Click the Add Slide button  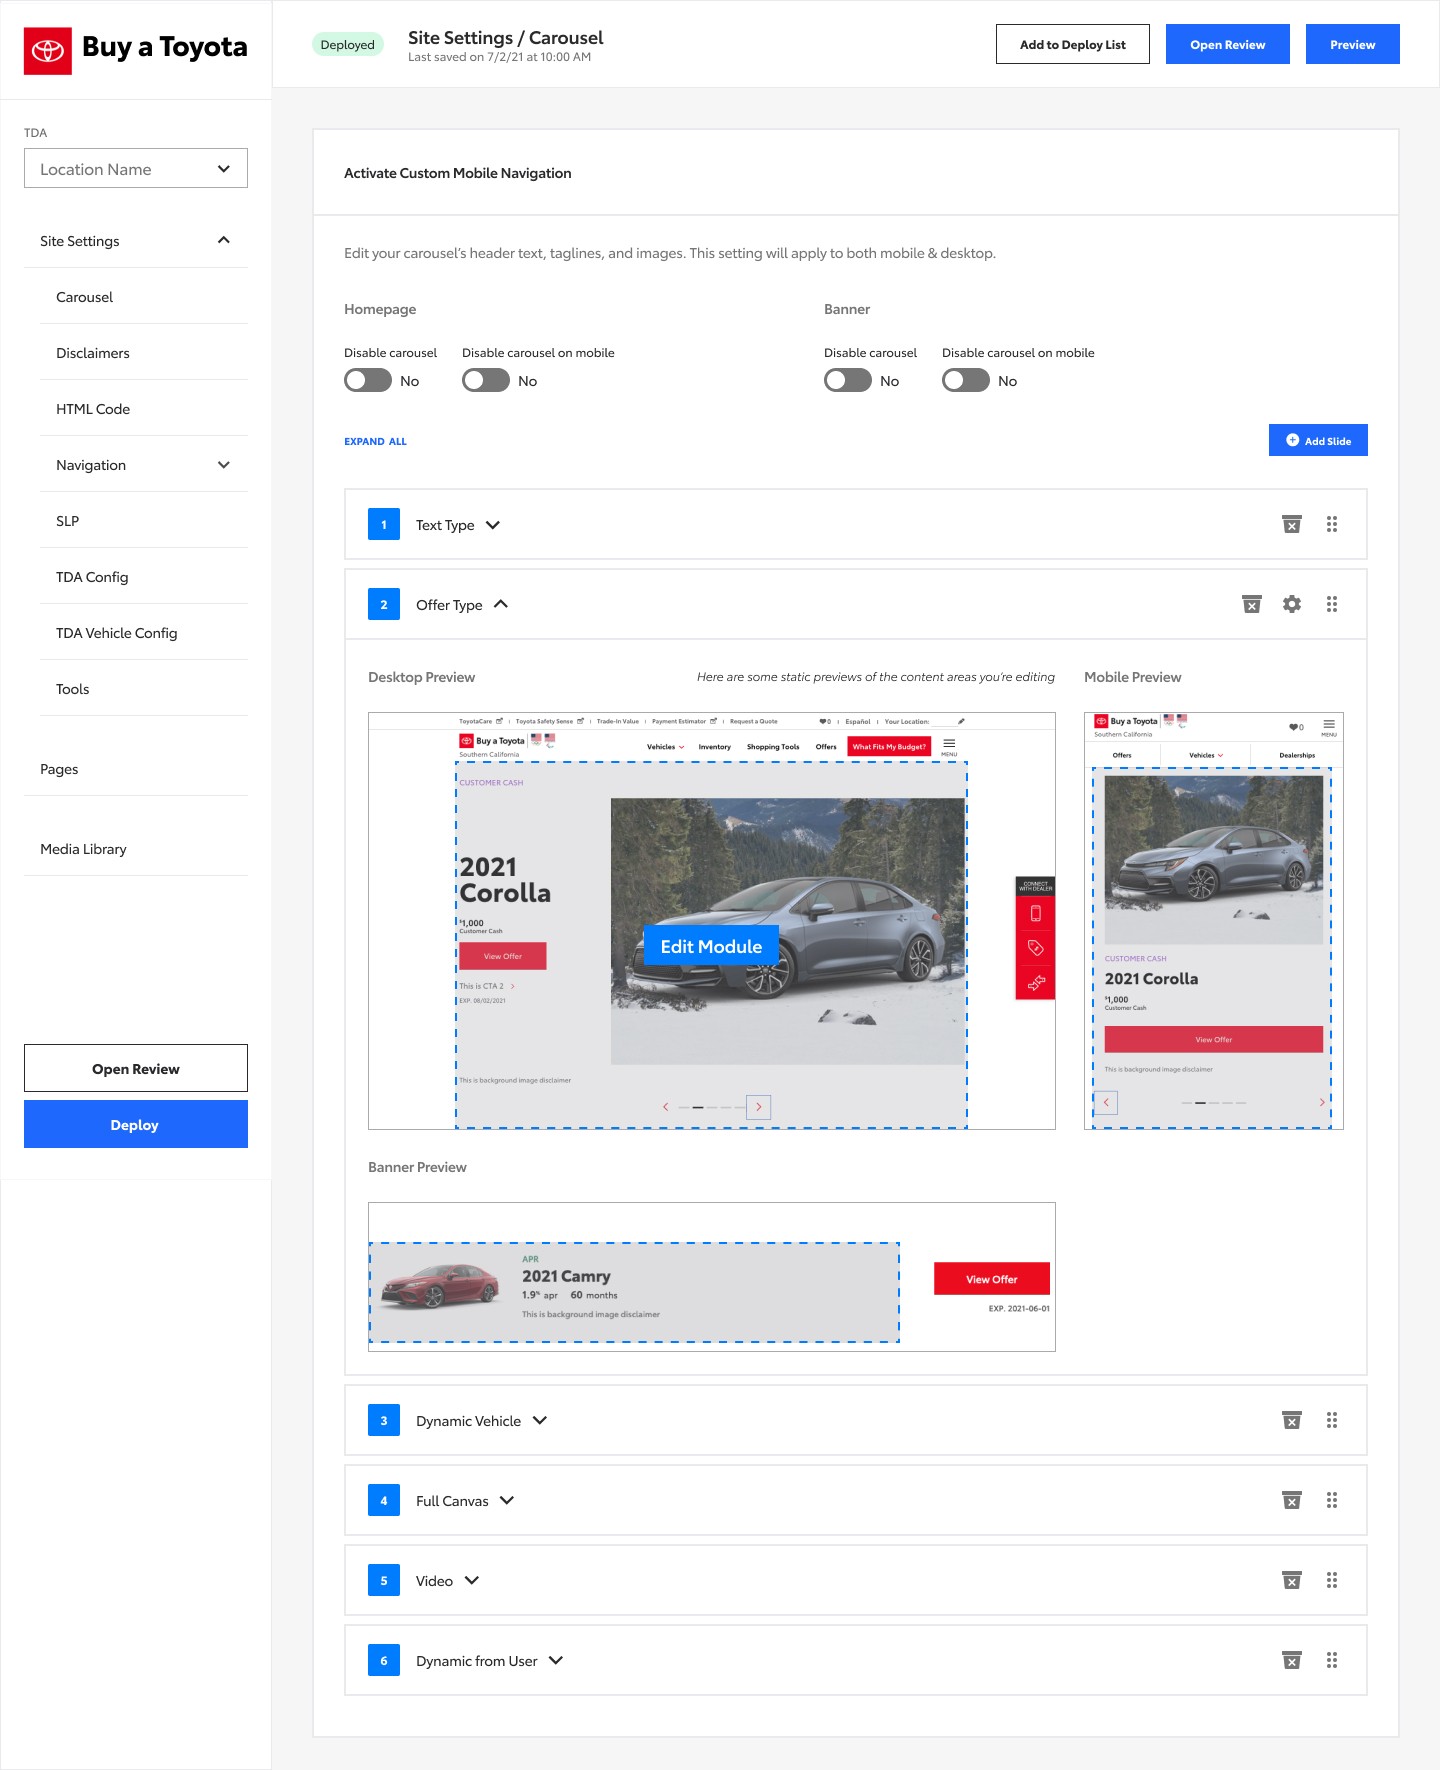point(1318,440)
